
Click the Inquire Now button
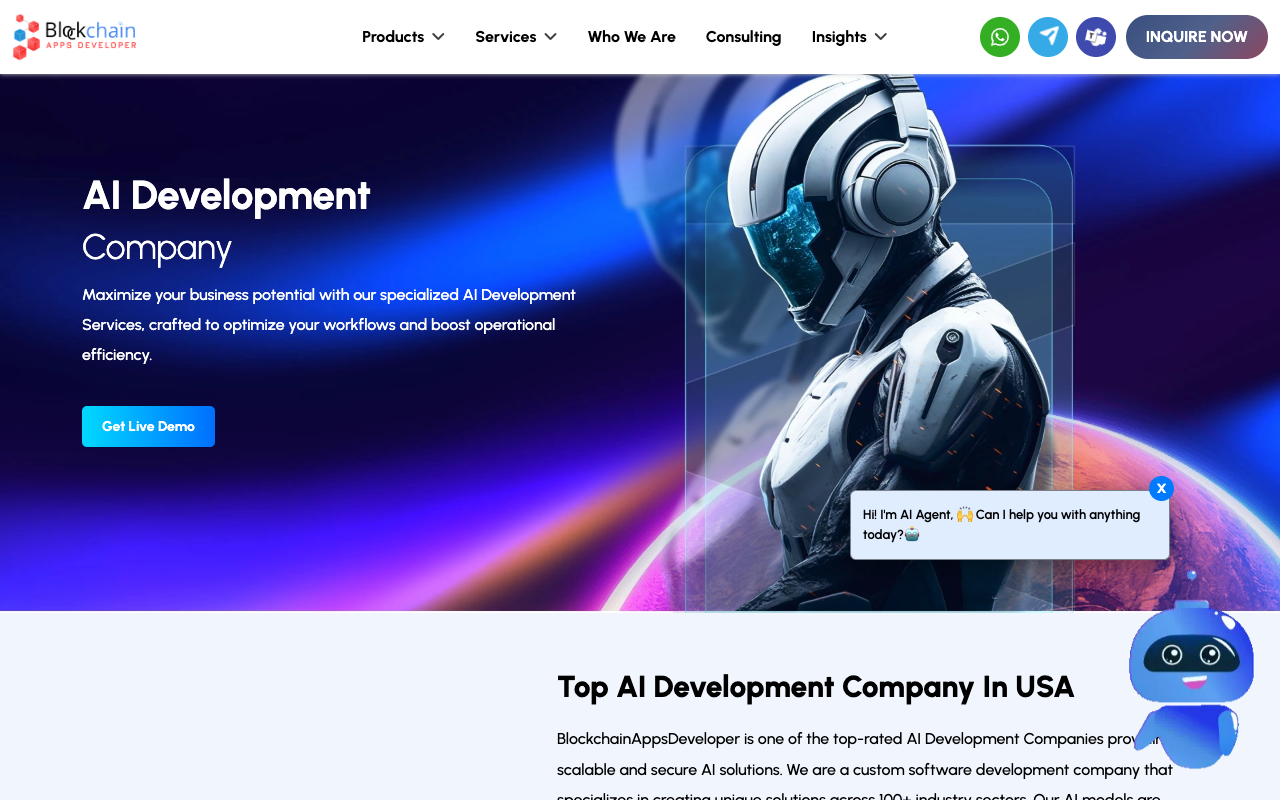[1197, 37]
